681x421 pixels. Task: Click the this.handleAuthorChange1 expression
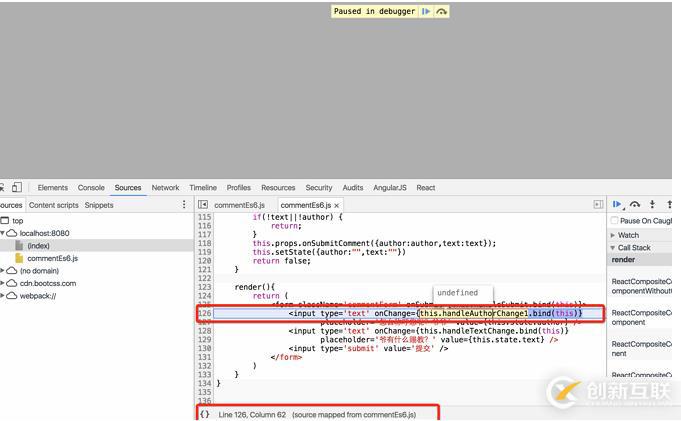coord(474,313)
